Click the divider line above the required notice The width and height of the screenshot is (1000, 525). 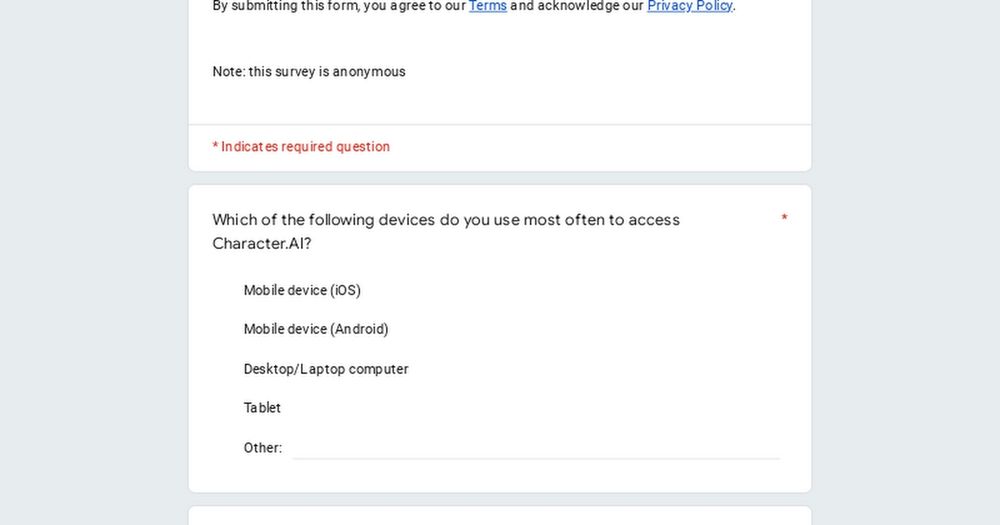500,124
